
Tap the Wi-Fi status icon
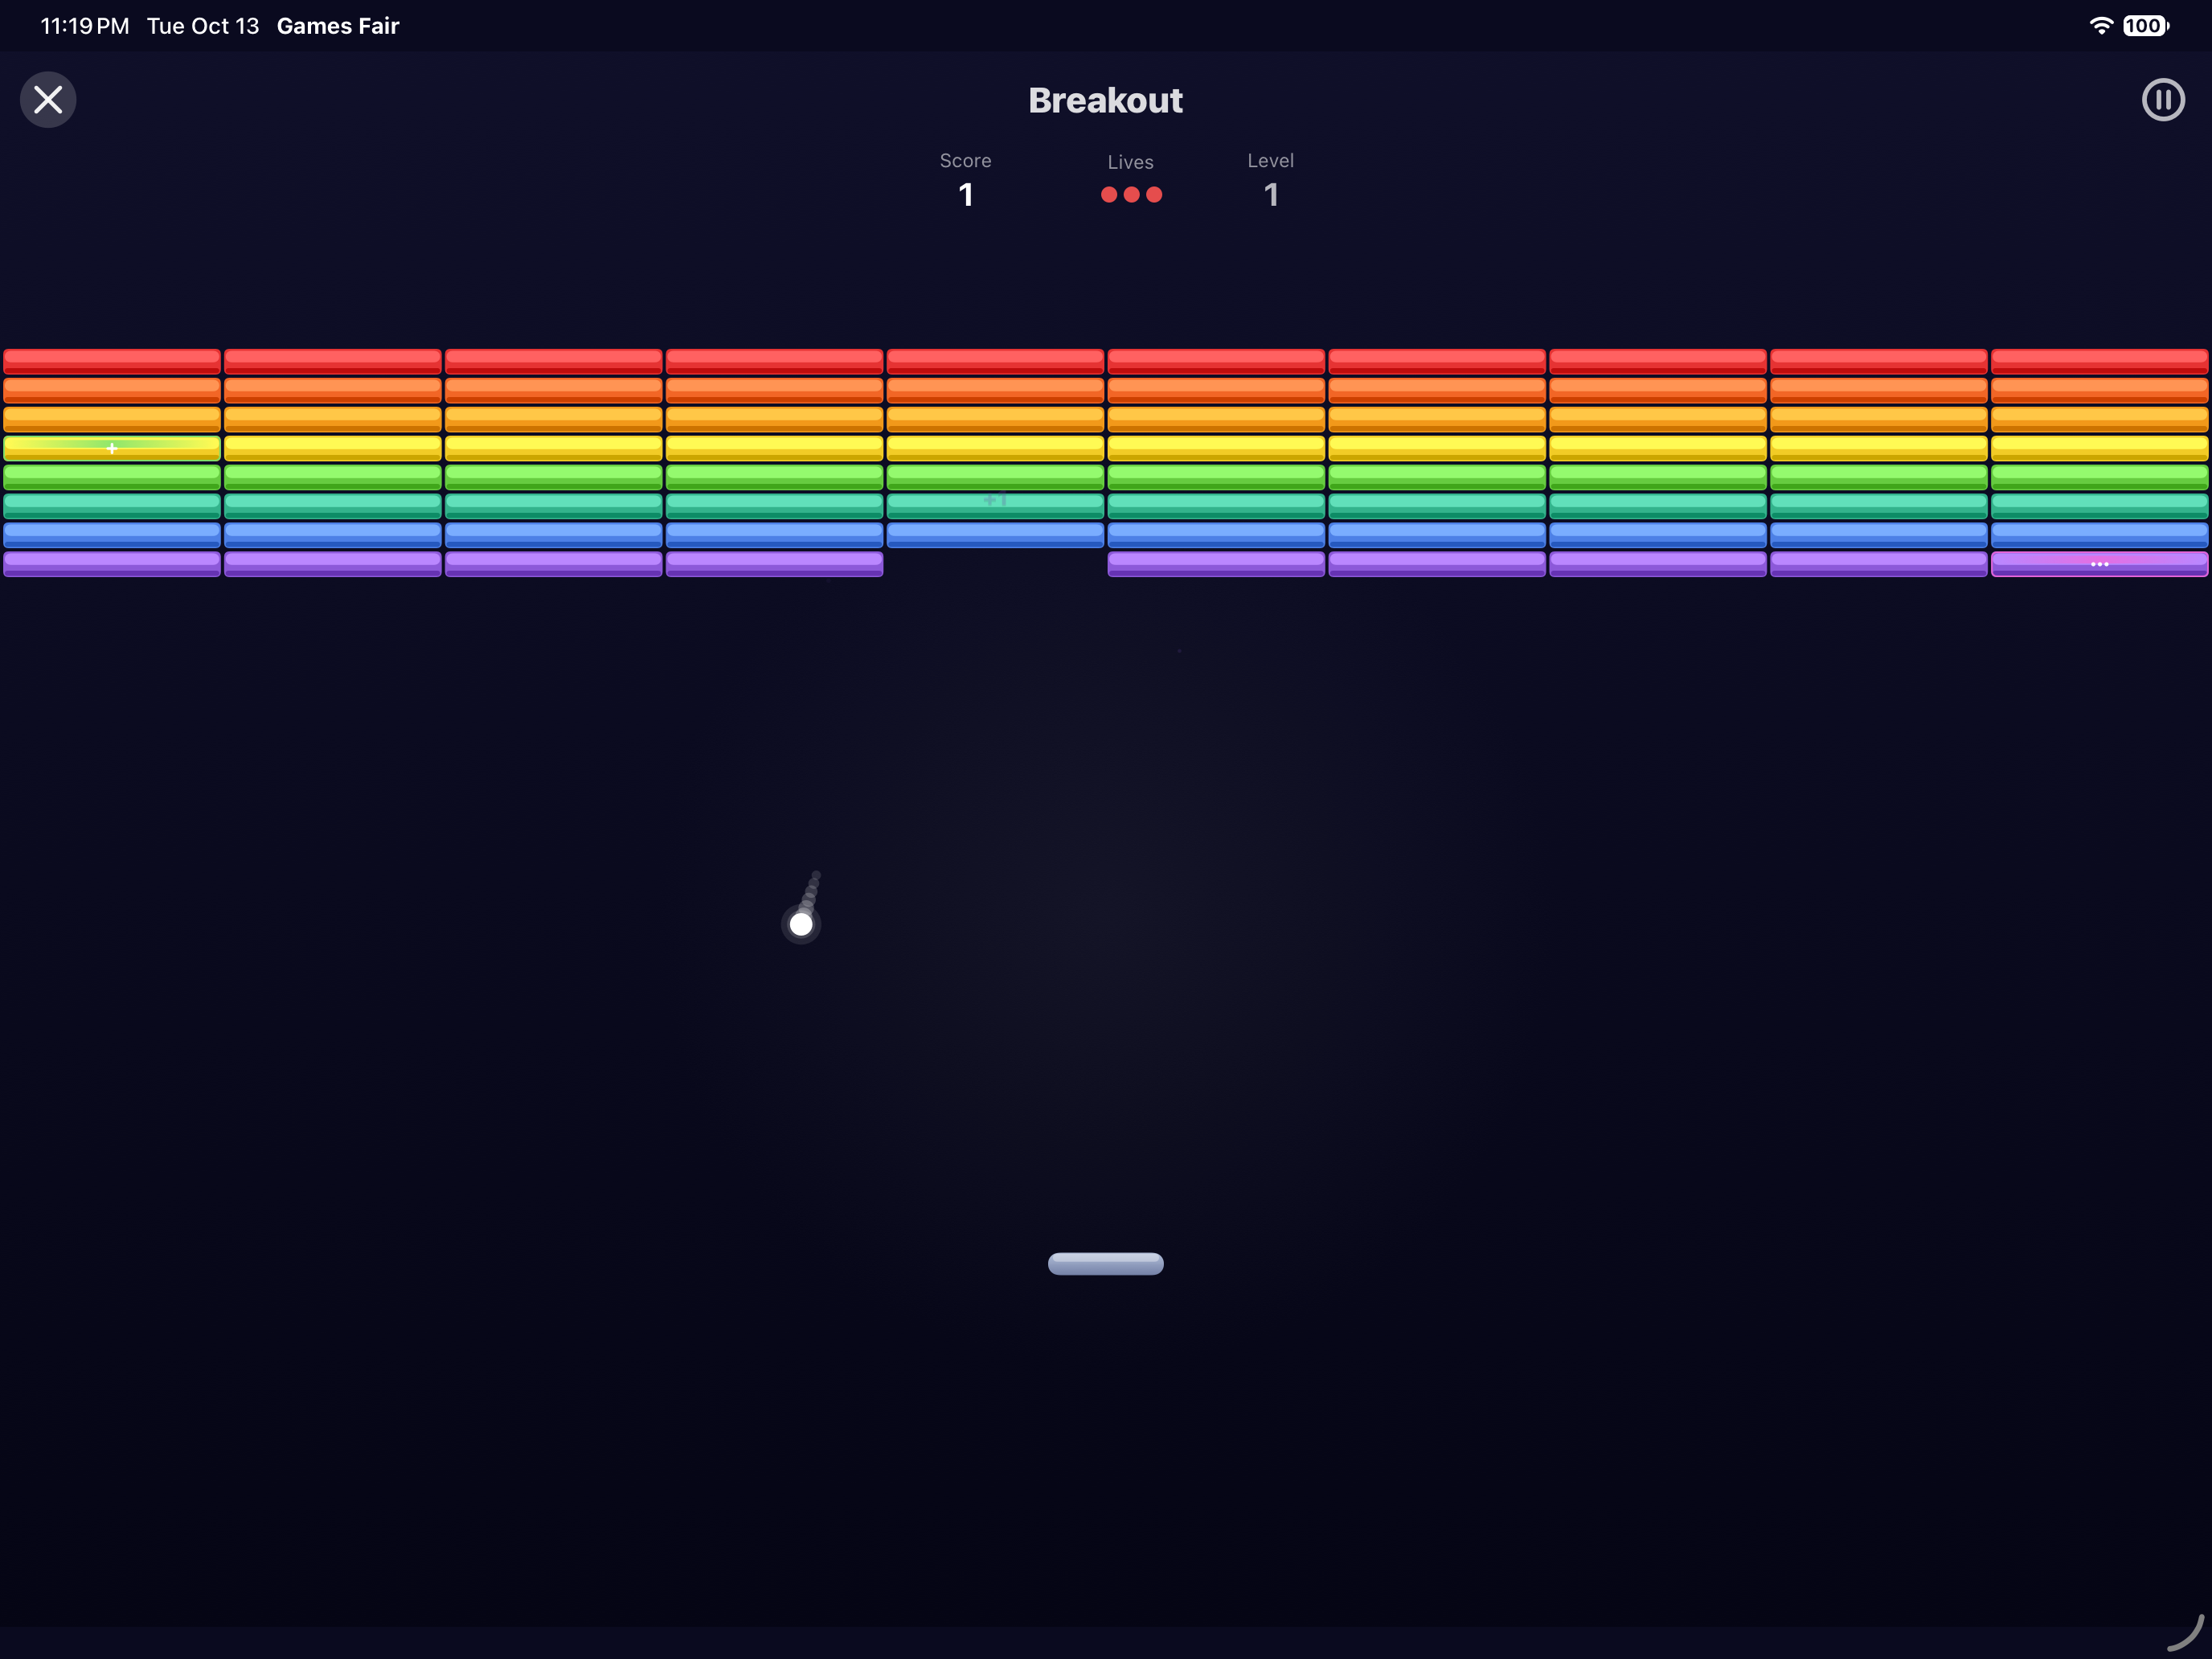(2101, 26)
